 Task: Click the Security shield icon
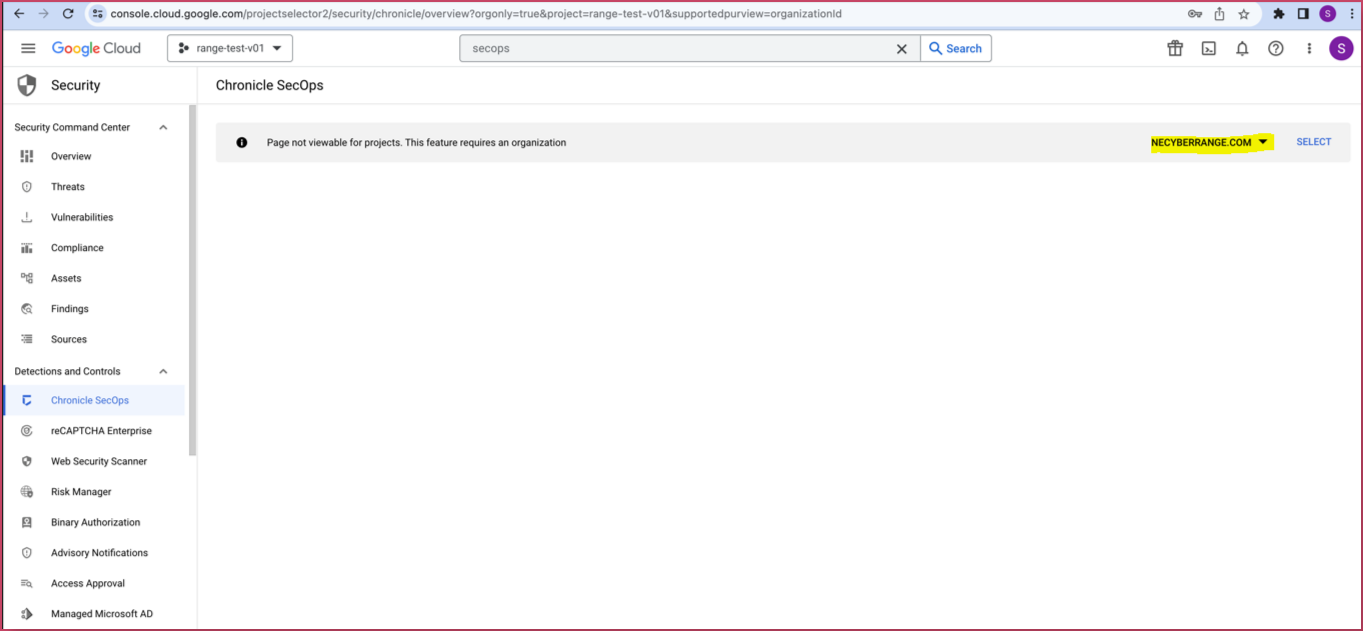click(x=27, y=85)
